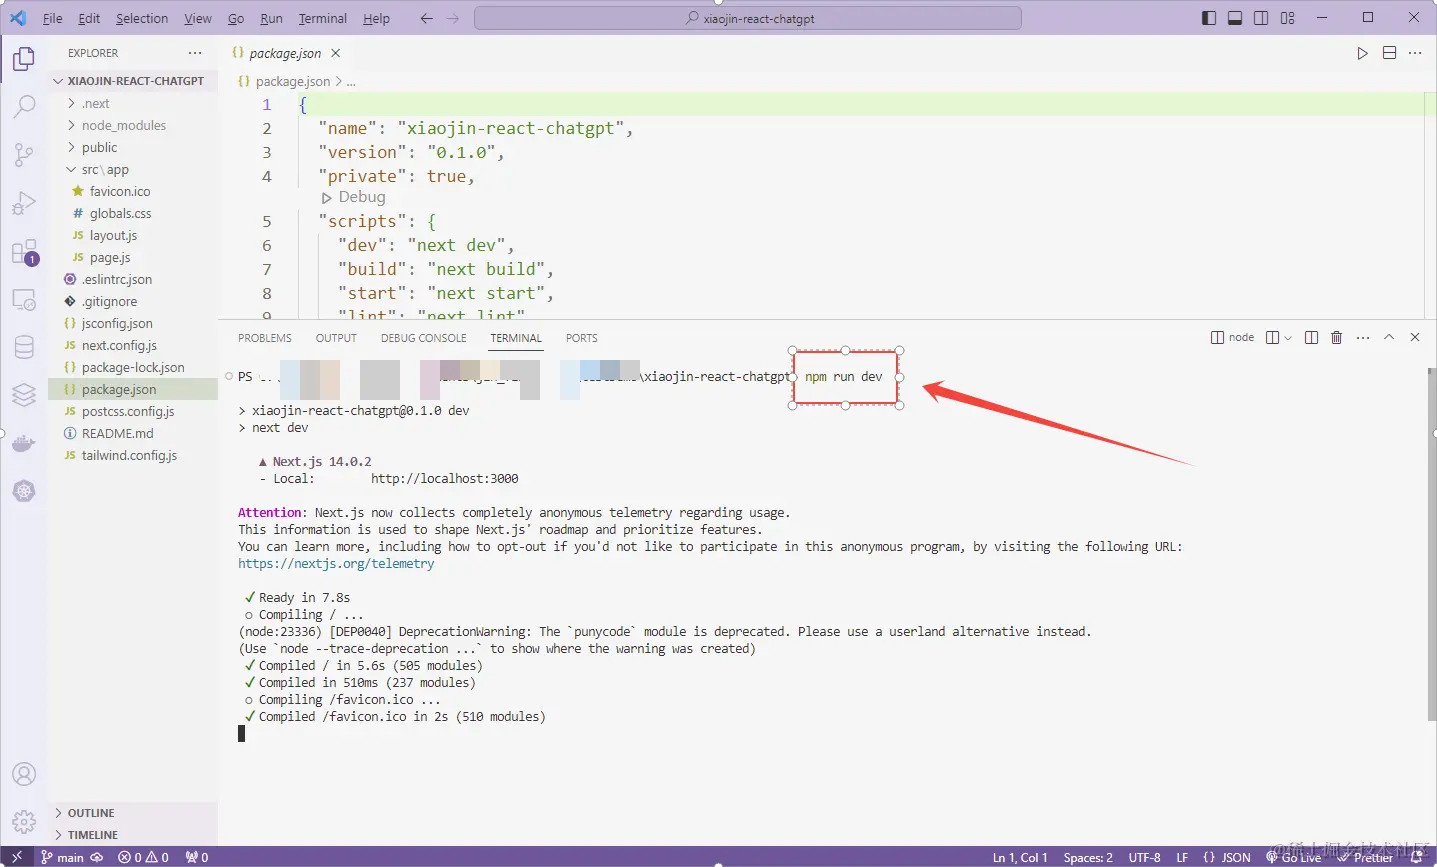Open the Search view in activity bar
Image resolution: width=1437 pixels, height=867 pixels.
pyautogui.click(x=24, y=106)
